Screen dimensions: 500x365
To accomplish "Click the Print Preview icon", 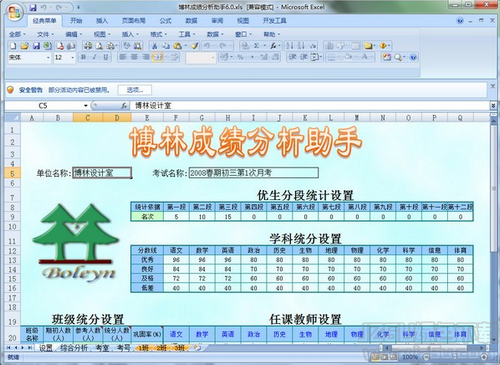I will click(x=99, y=46).
